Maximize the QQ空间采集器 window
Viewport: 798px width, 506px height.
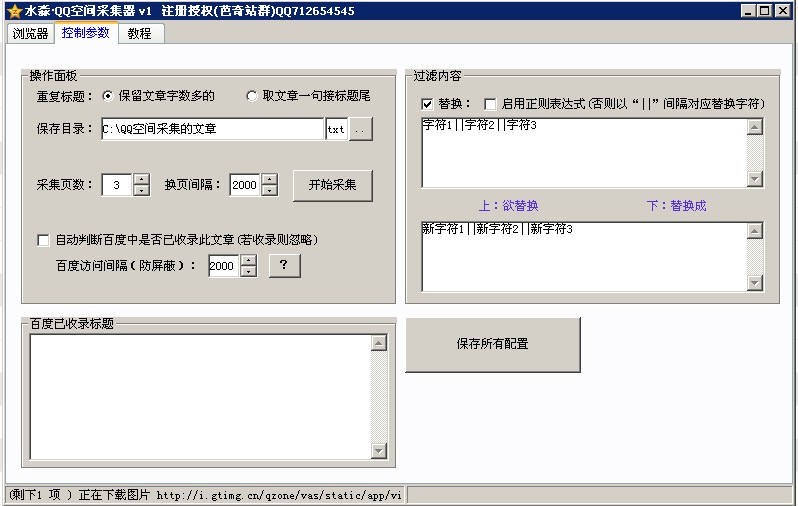764,11
